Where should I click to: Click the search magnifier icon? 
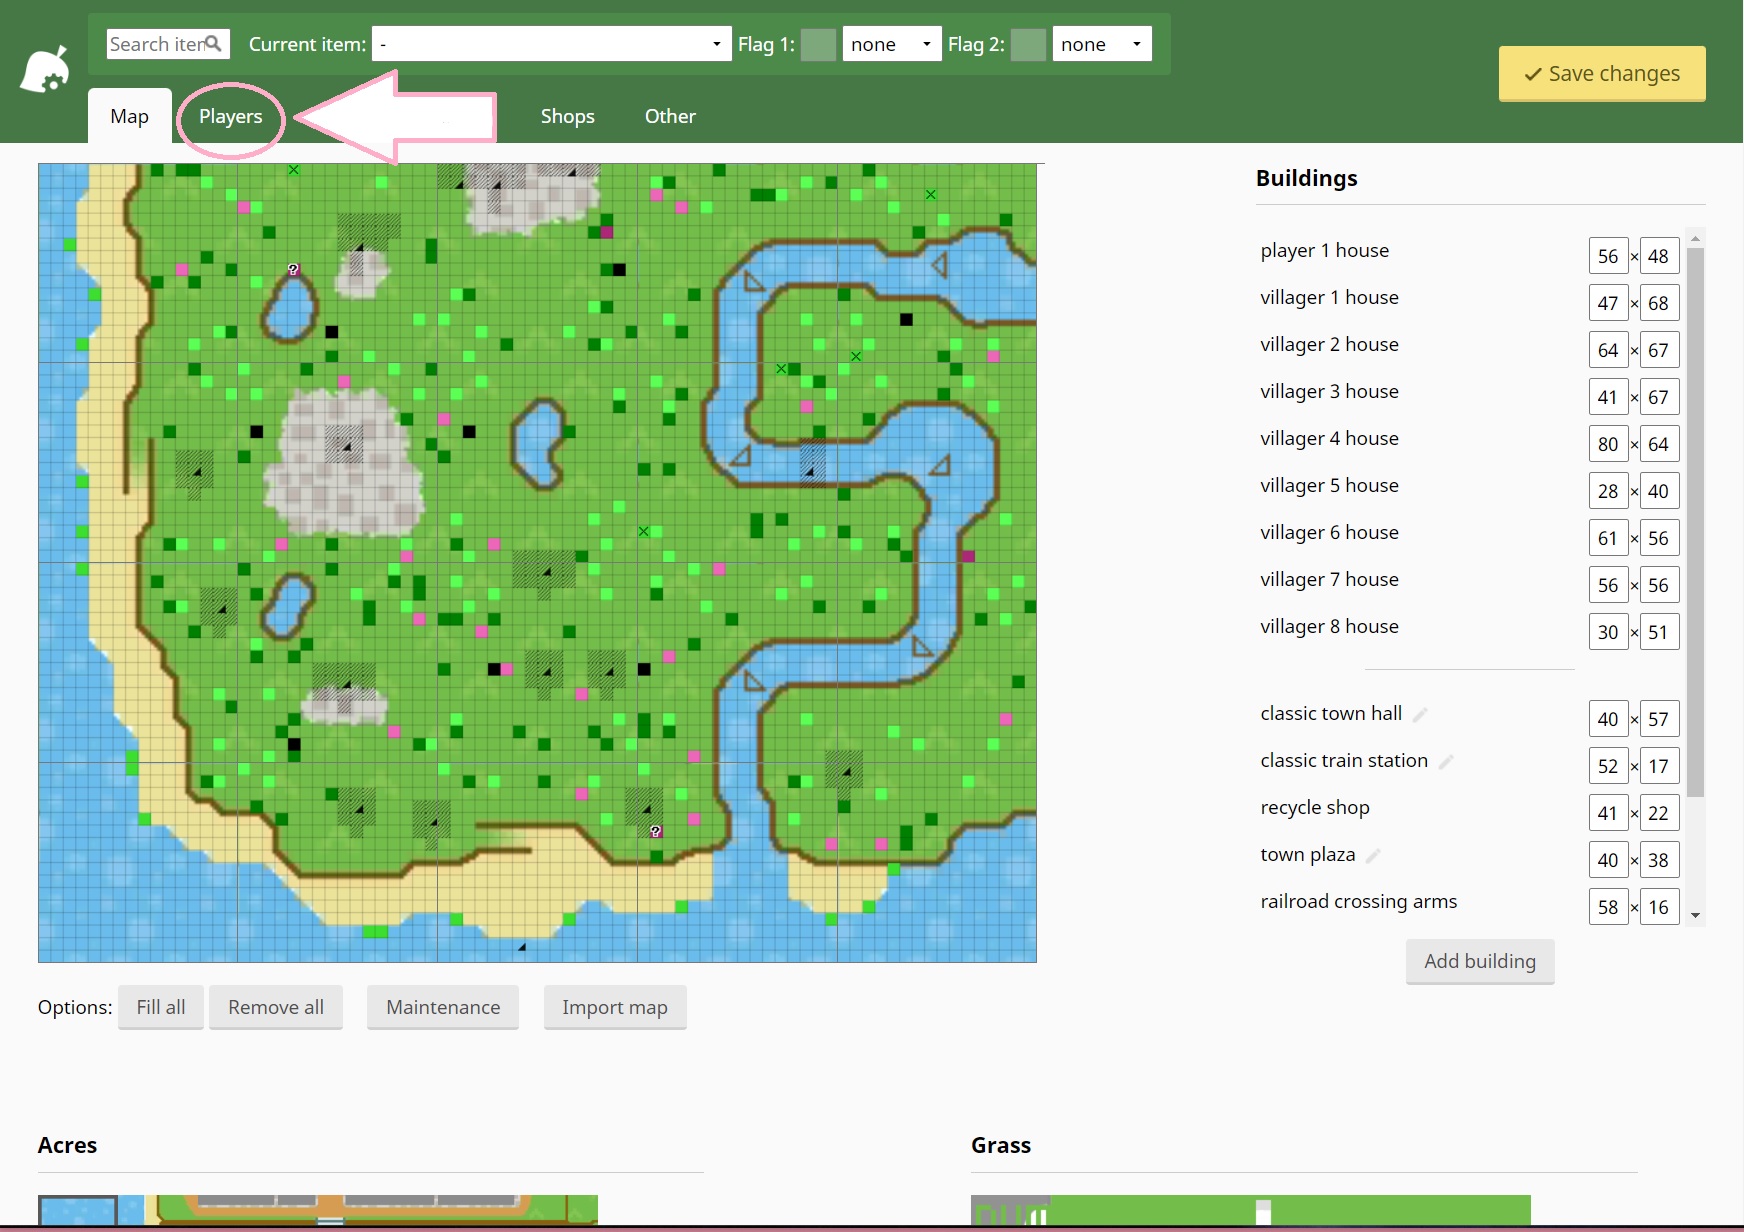point(213,44)
